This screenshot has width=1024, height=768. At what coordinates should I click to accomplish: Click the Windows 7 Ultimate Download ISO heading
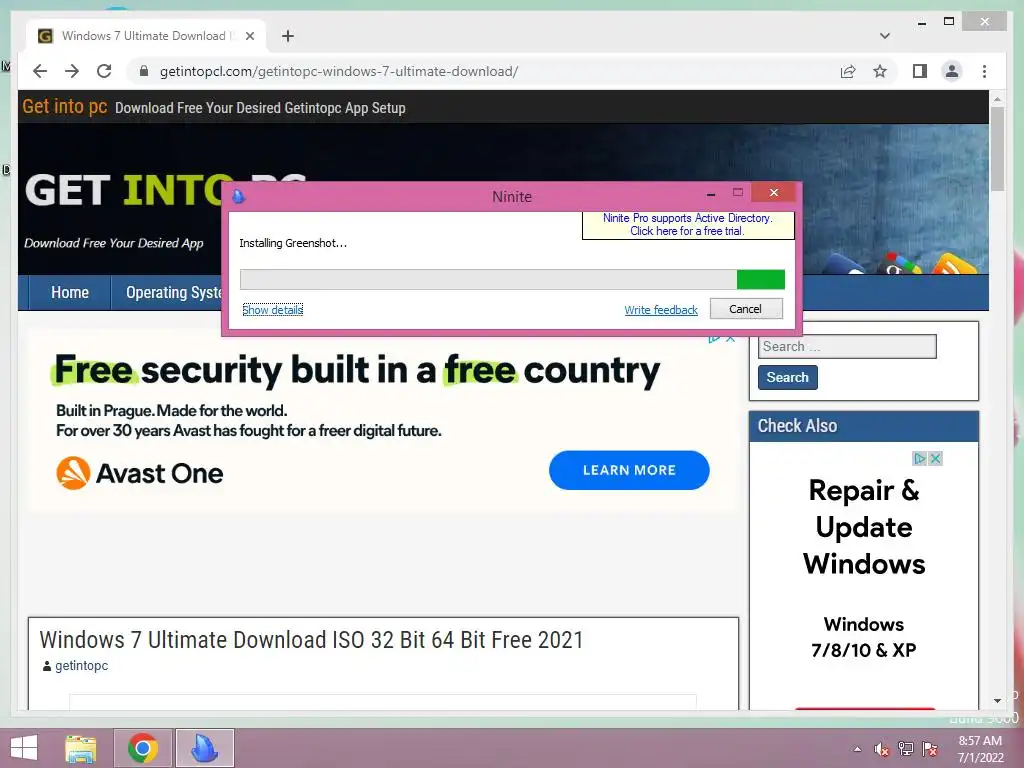click(312, 639)
